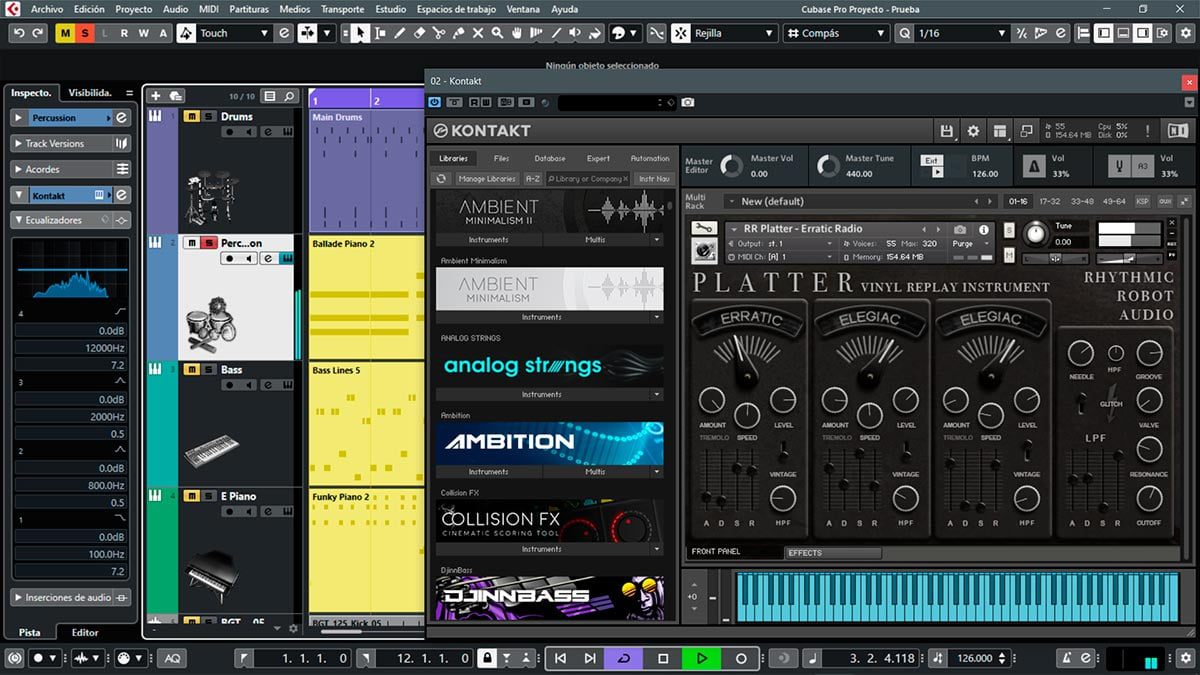Screen dimensions: 1200x675
Task: Click the Manage Libraries button
Action: click(x=487, y=179)
